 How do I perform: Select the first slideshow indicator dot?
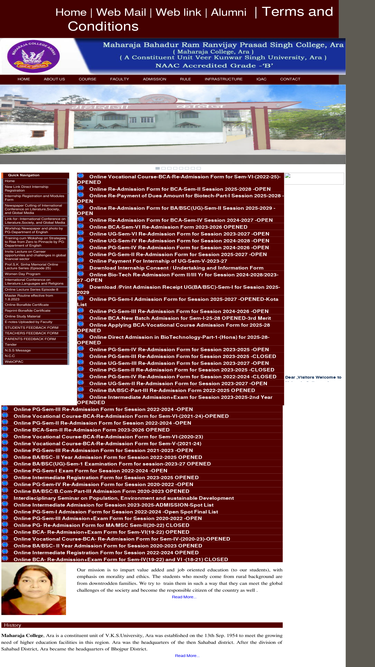coord(158,168)
